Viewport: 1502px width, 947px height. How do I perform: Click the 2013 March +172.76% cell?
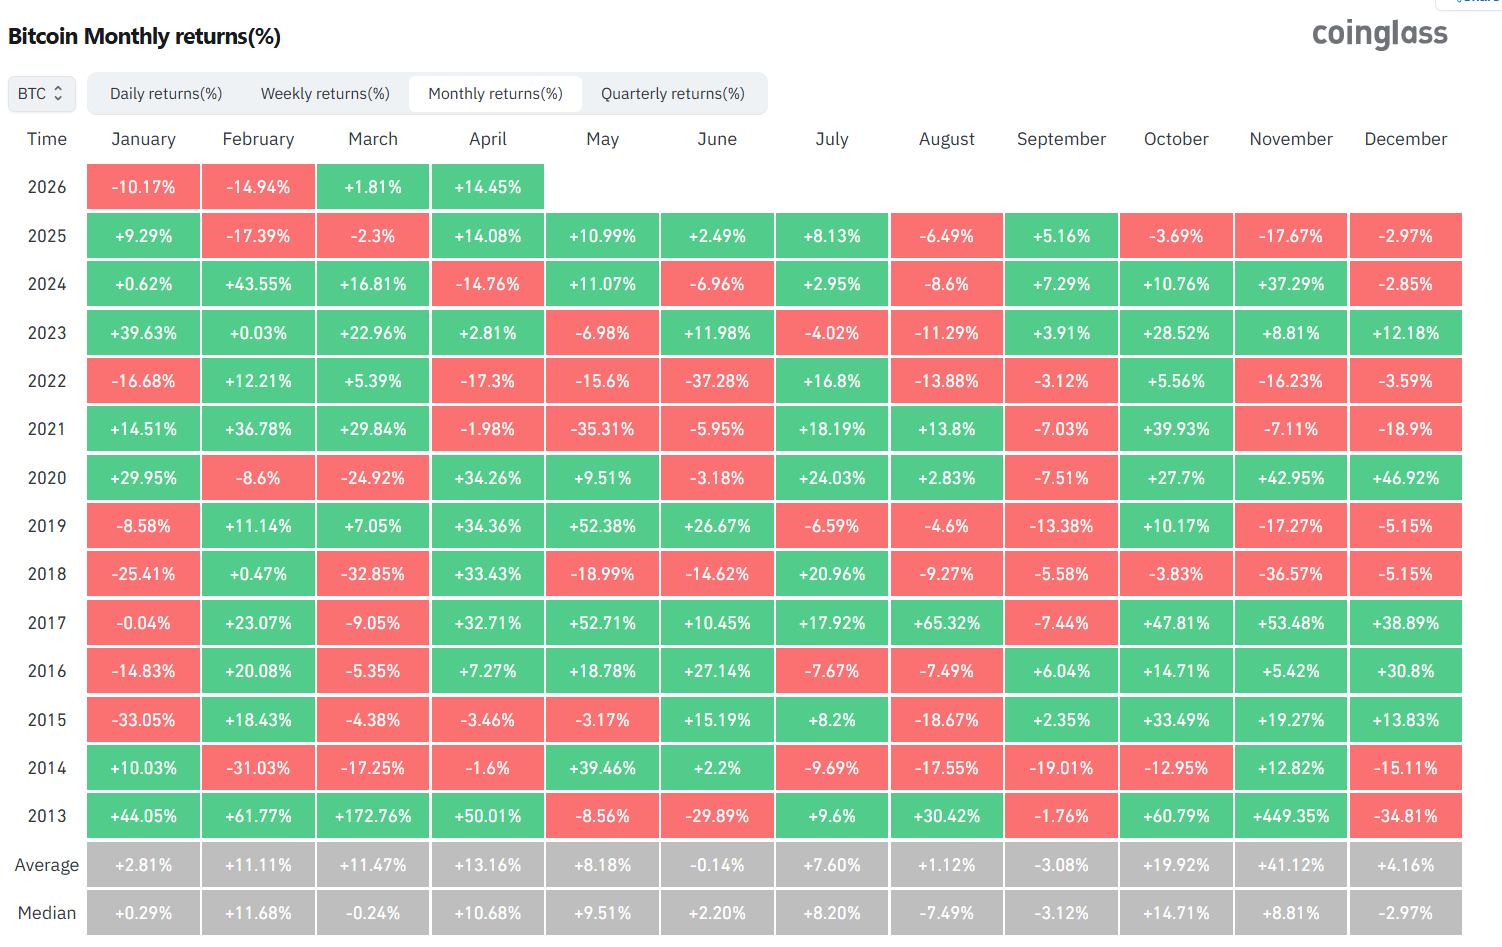(x=373, y=816)
